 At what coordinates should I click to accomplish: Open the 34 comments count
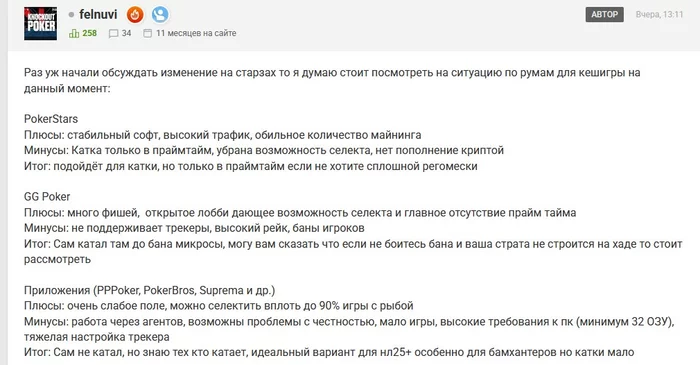[x=126, y=33]
